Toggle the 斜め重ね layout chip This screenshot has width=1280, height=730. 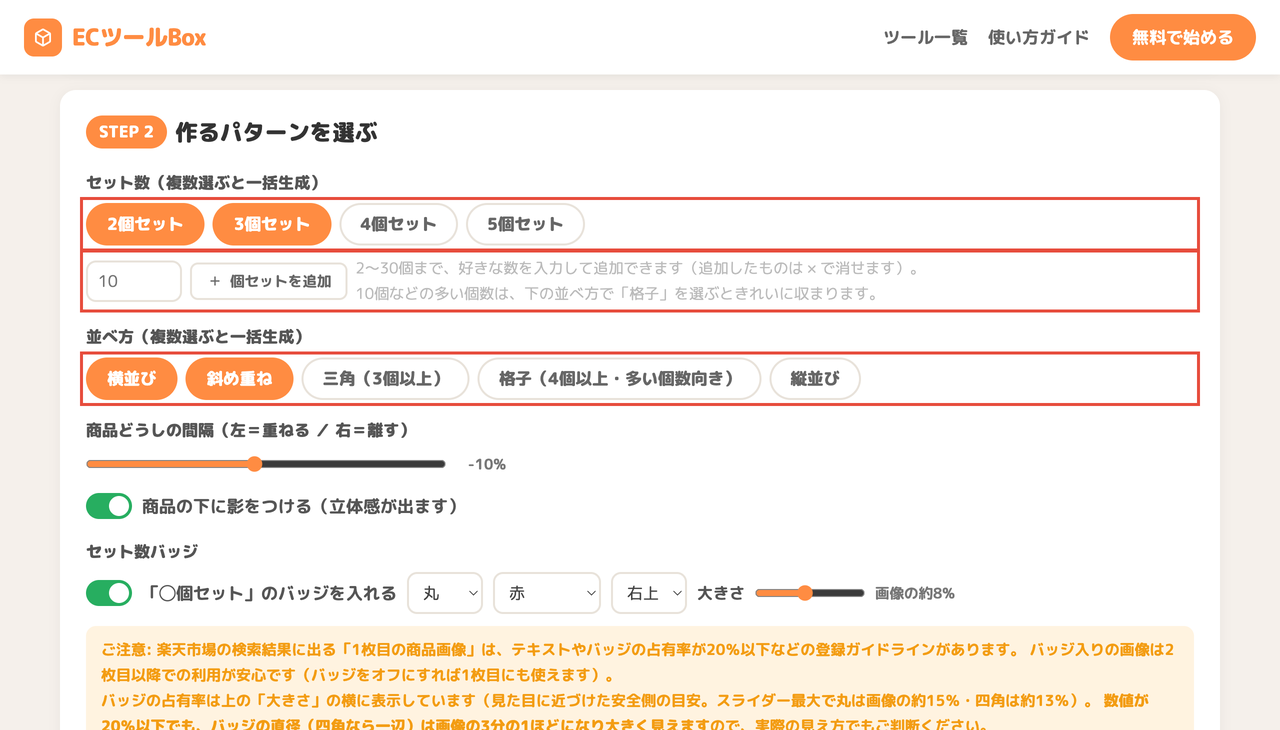[x=240, y=379]
